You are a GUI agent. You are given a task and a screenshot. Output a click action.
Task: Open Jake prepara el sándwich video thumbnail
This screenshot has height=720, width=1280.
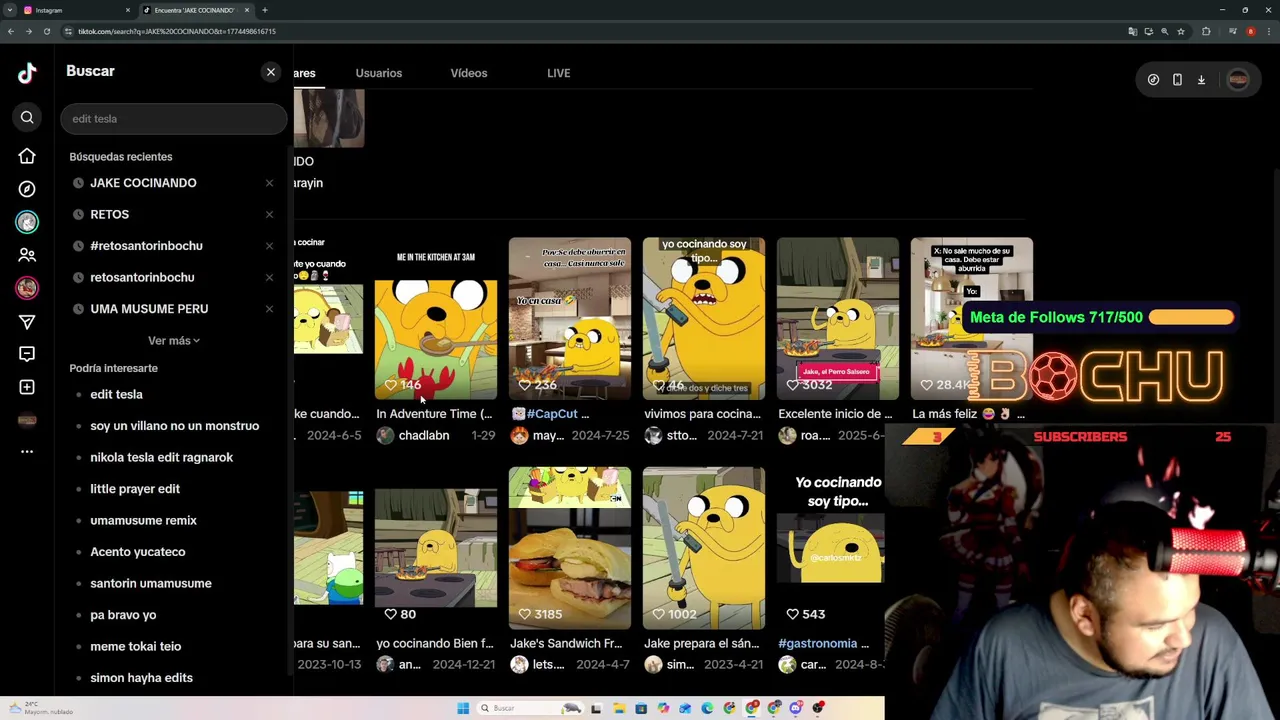click(704, 548)
